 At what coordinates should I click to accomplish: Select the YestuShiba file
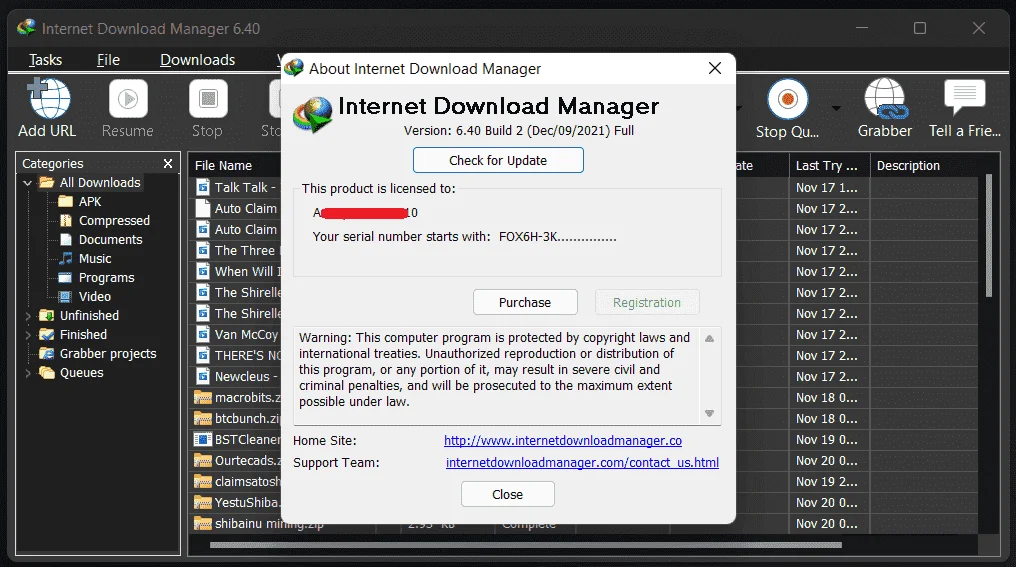click(236, 502)
